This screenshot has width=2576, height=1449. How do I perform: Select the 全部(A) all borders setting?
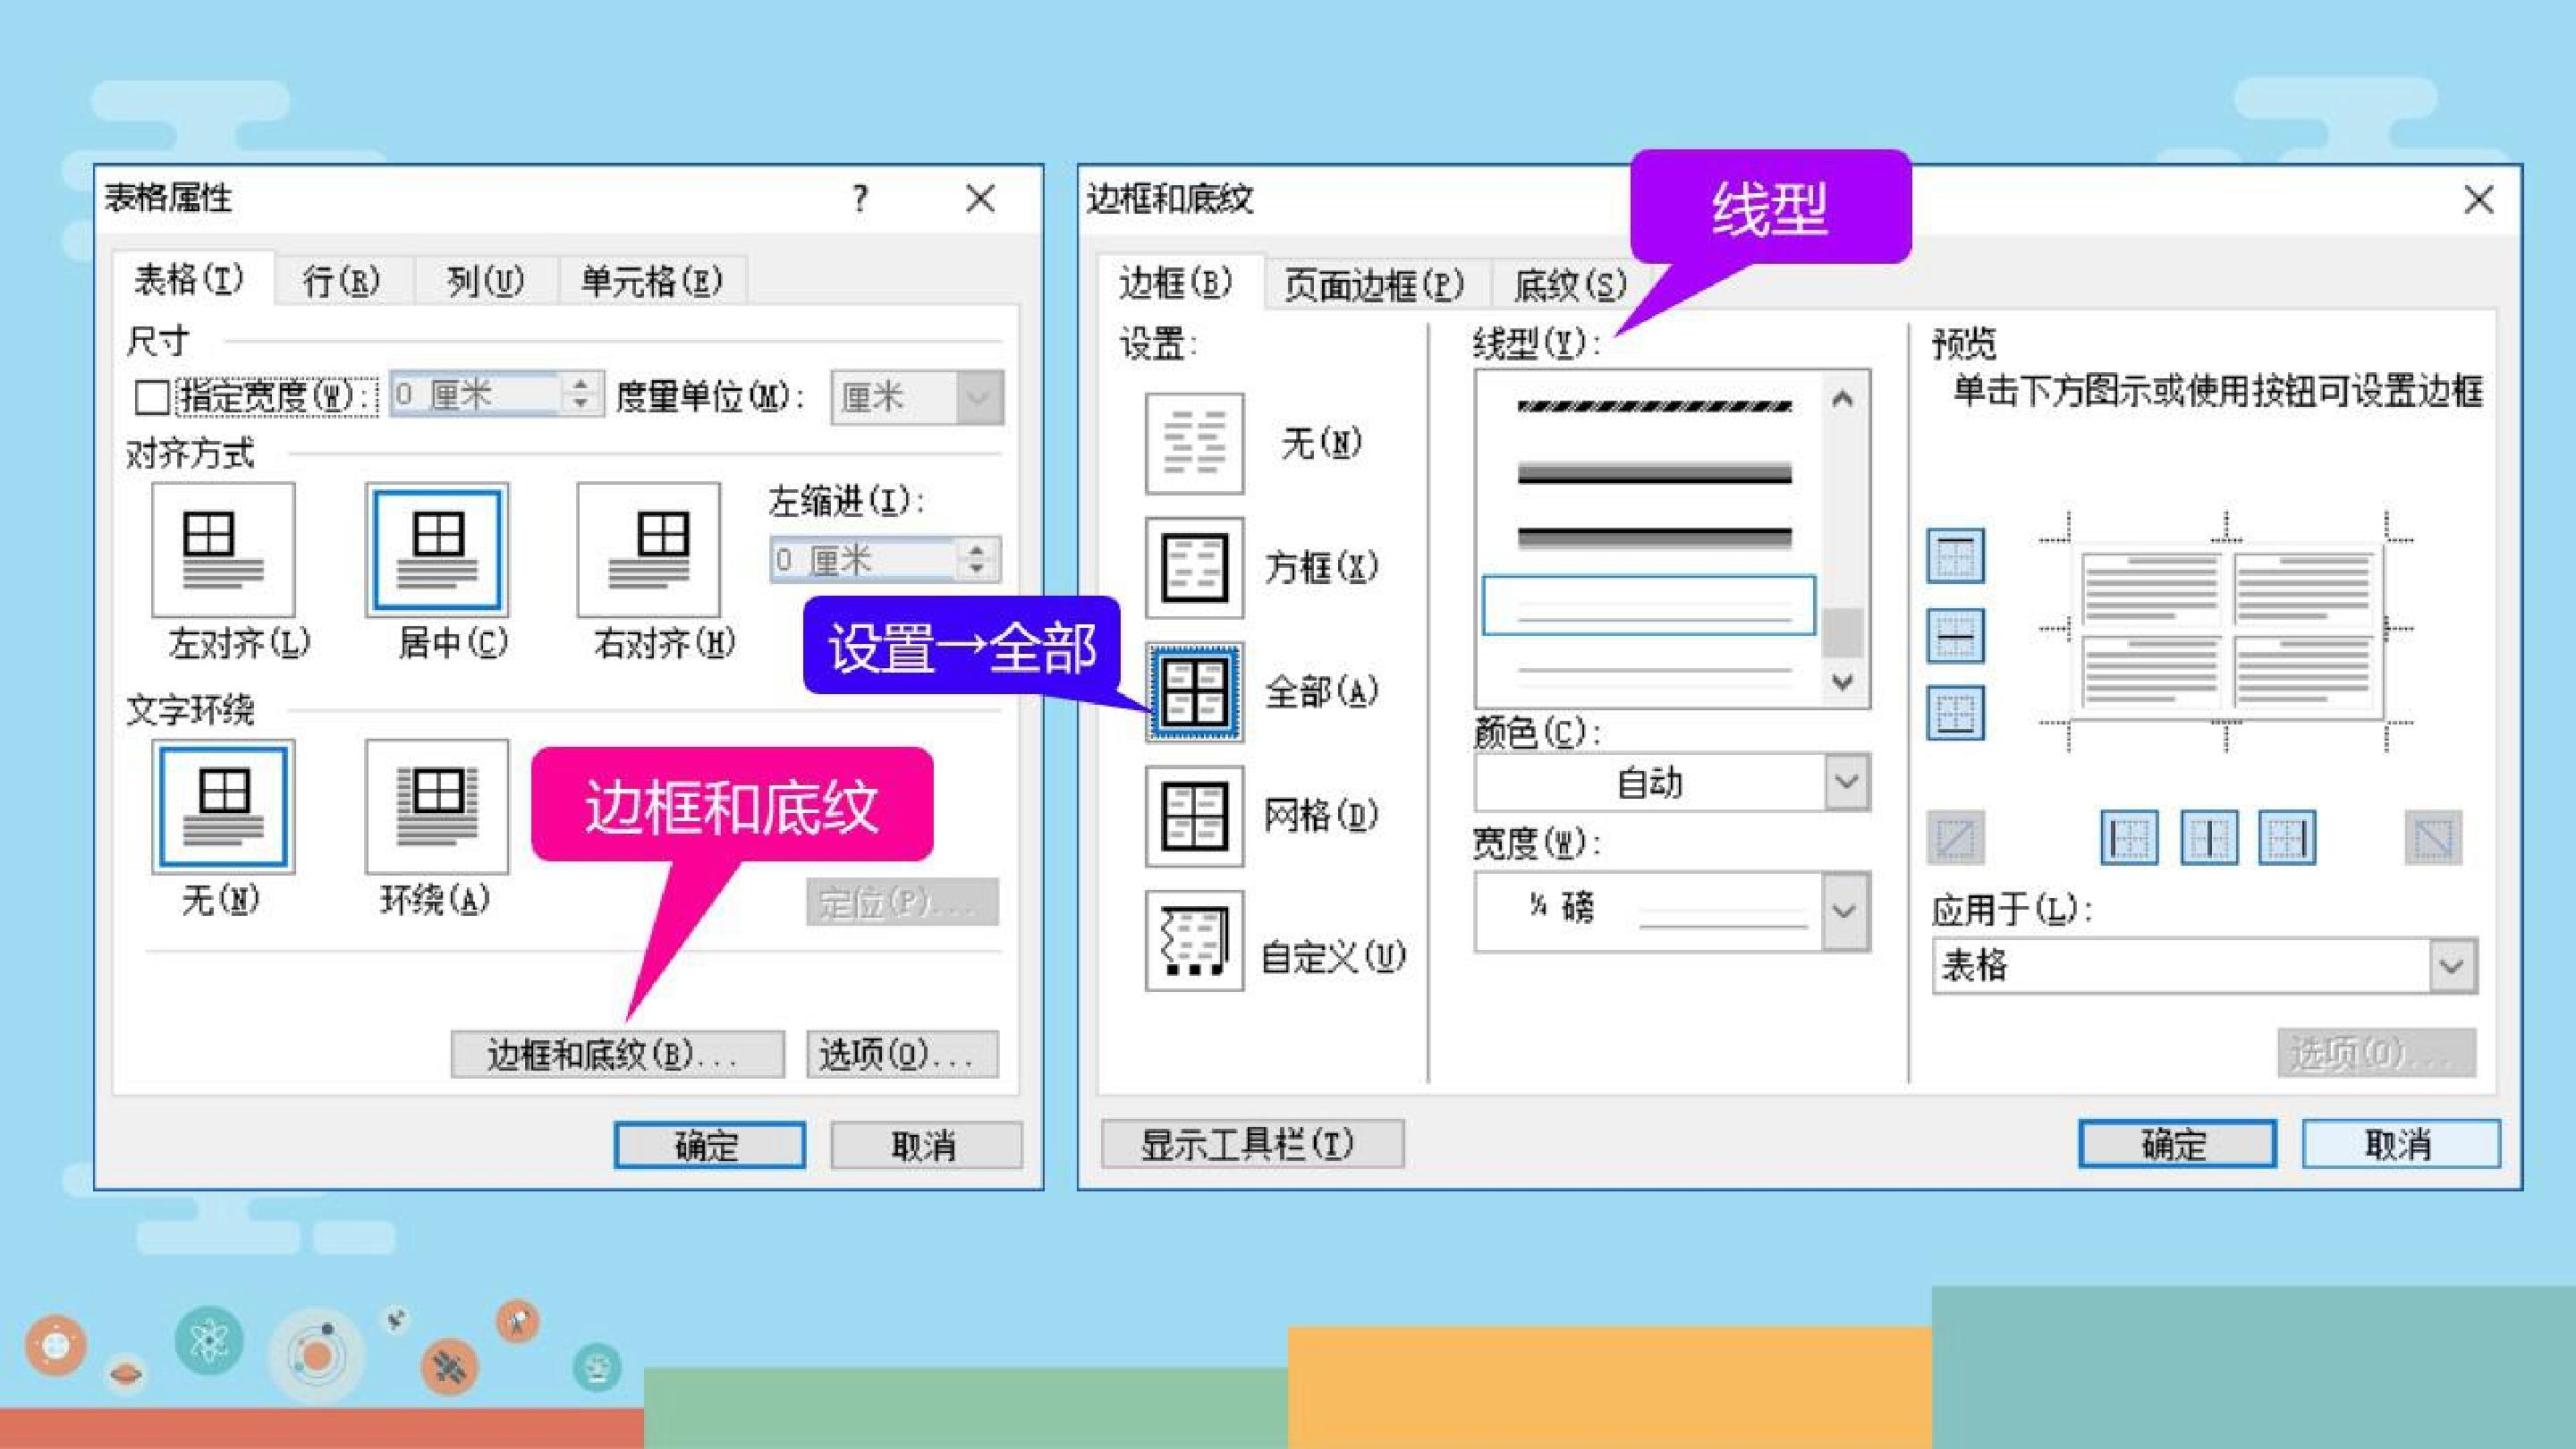point(1194,692)
